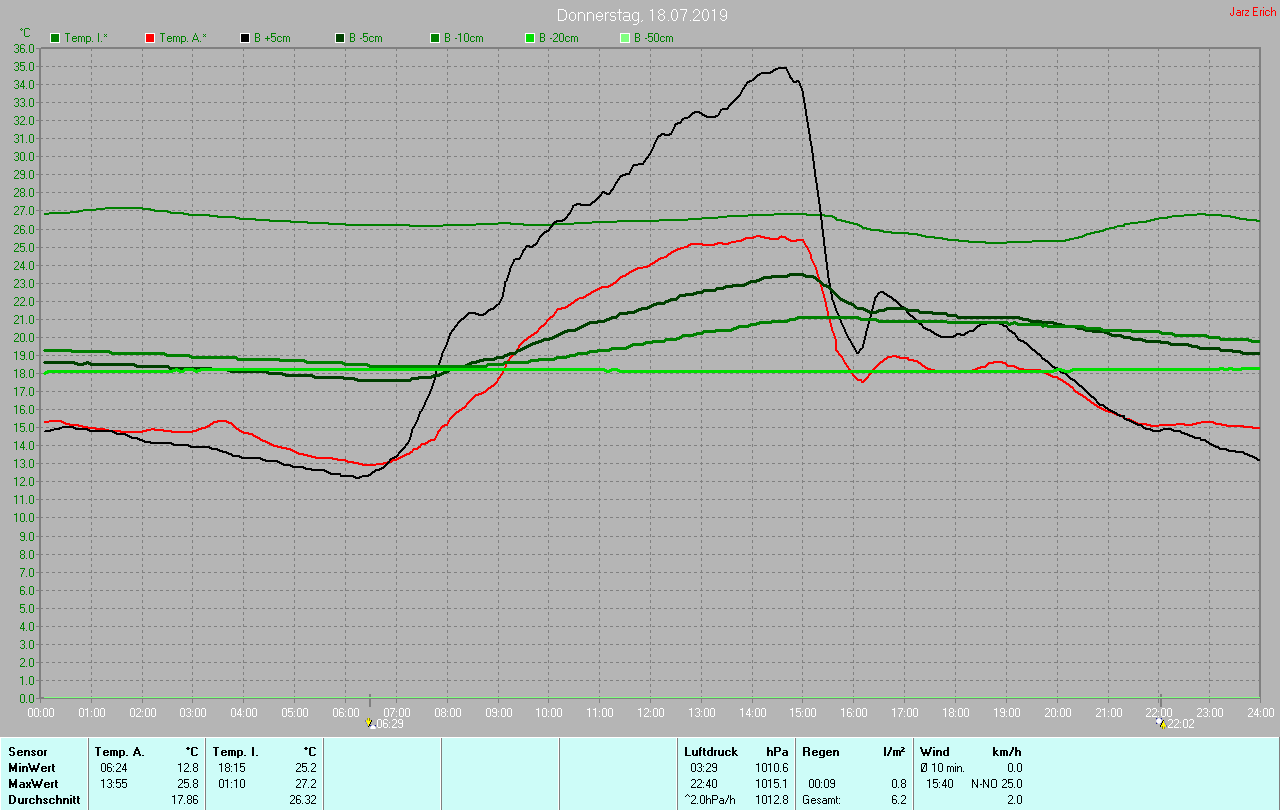Click the light green B -50cm legend swatch
The image size is (1280, 810).
(x=624, y=38)
